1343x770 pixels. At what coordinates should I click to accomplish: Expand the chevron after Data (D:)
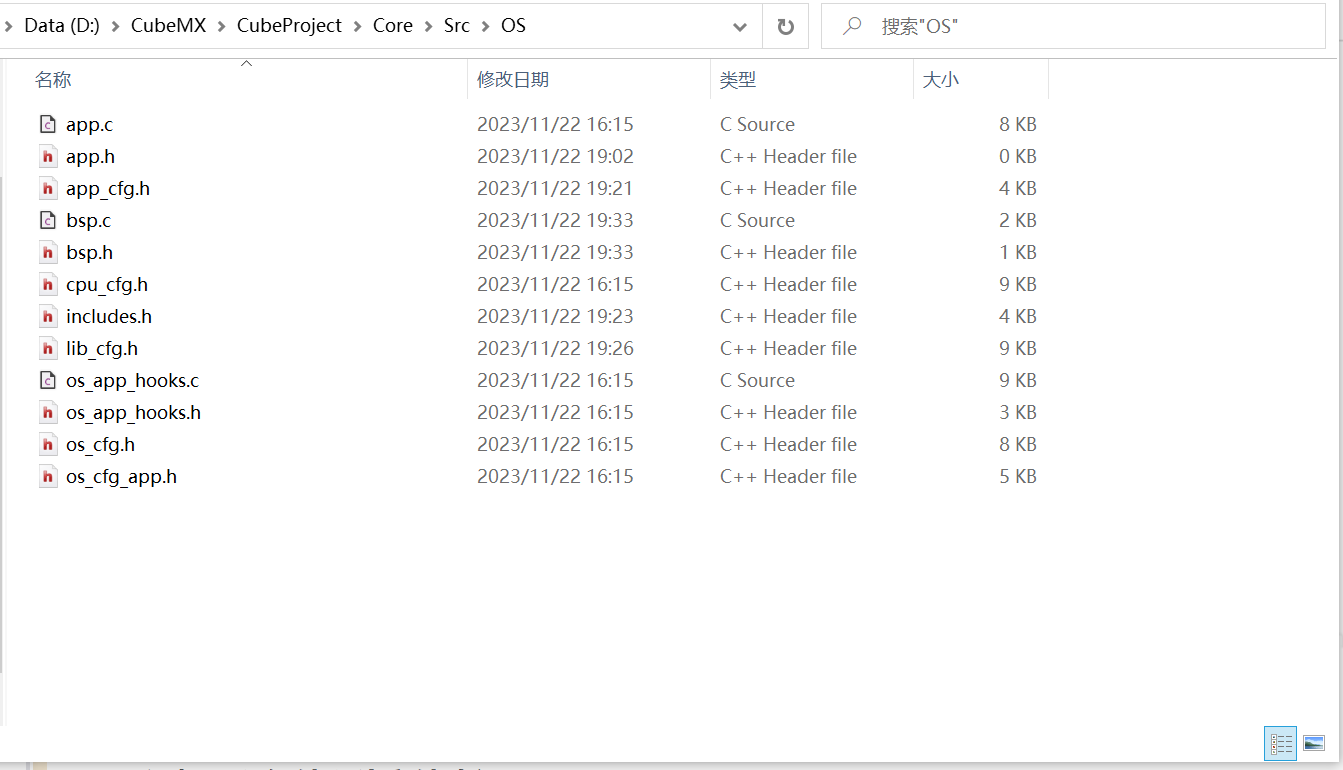tap(115, 26)
